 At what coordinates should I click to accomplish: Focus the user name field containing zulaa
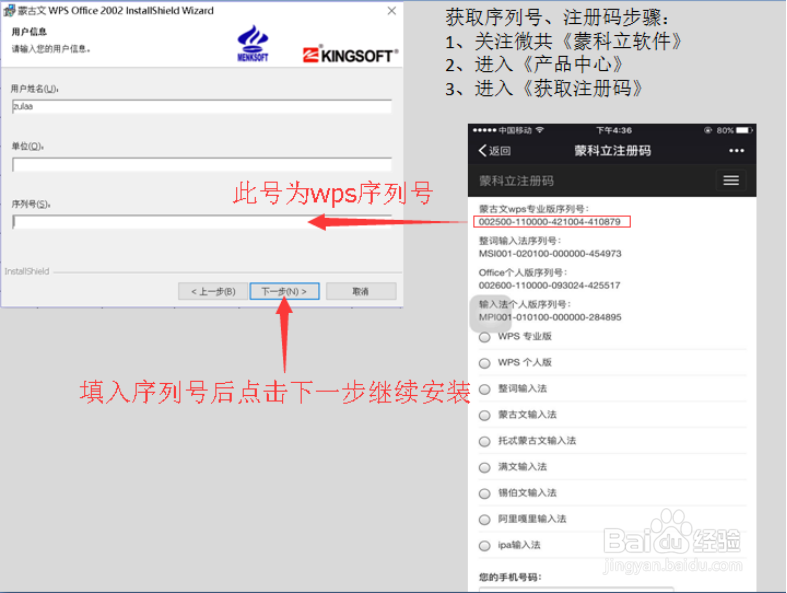click(202, 106)
